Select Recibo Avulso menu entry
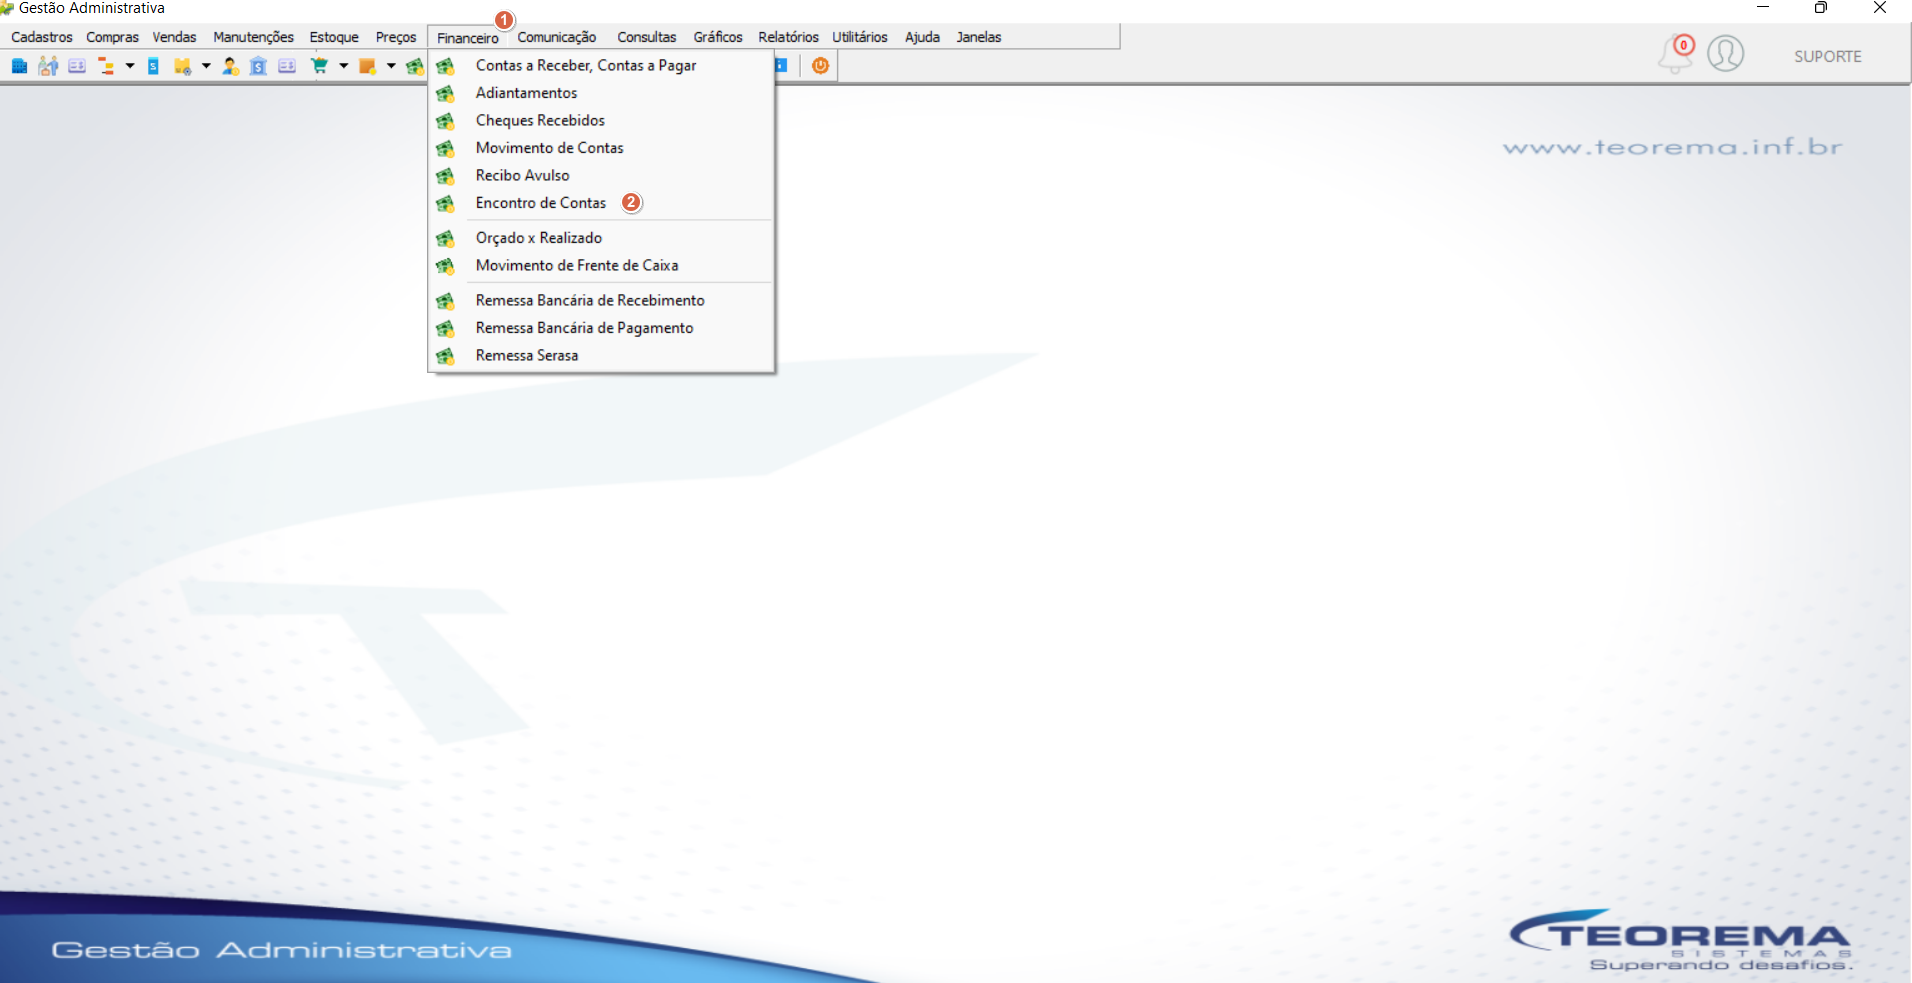 coord(601,176)
